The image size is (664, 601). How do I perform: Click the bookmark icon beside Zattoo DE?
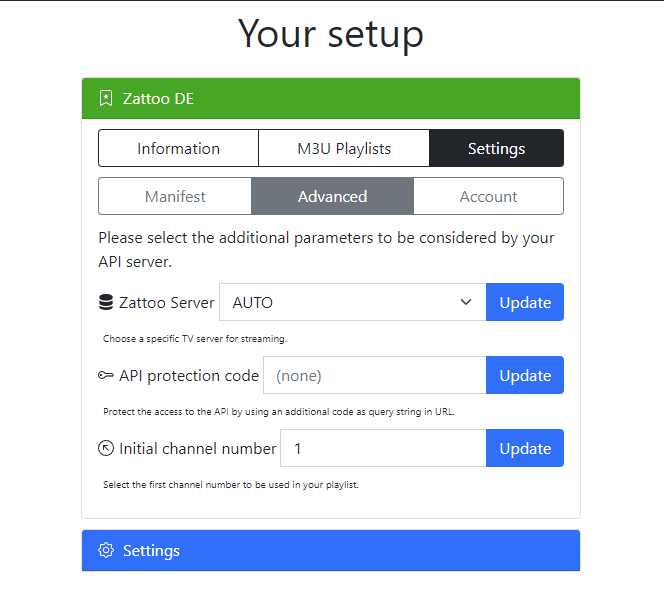(106, 98)
